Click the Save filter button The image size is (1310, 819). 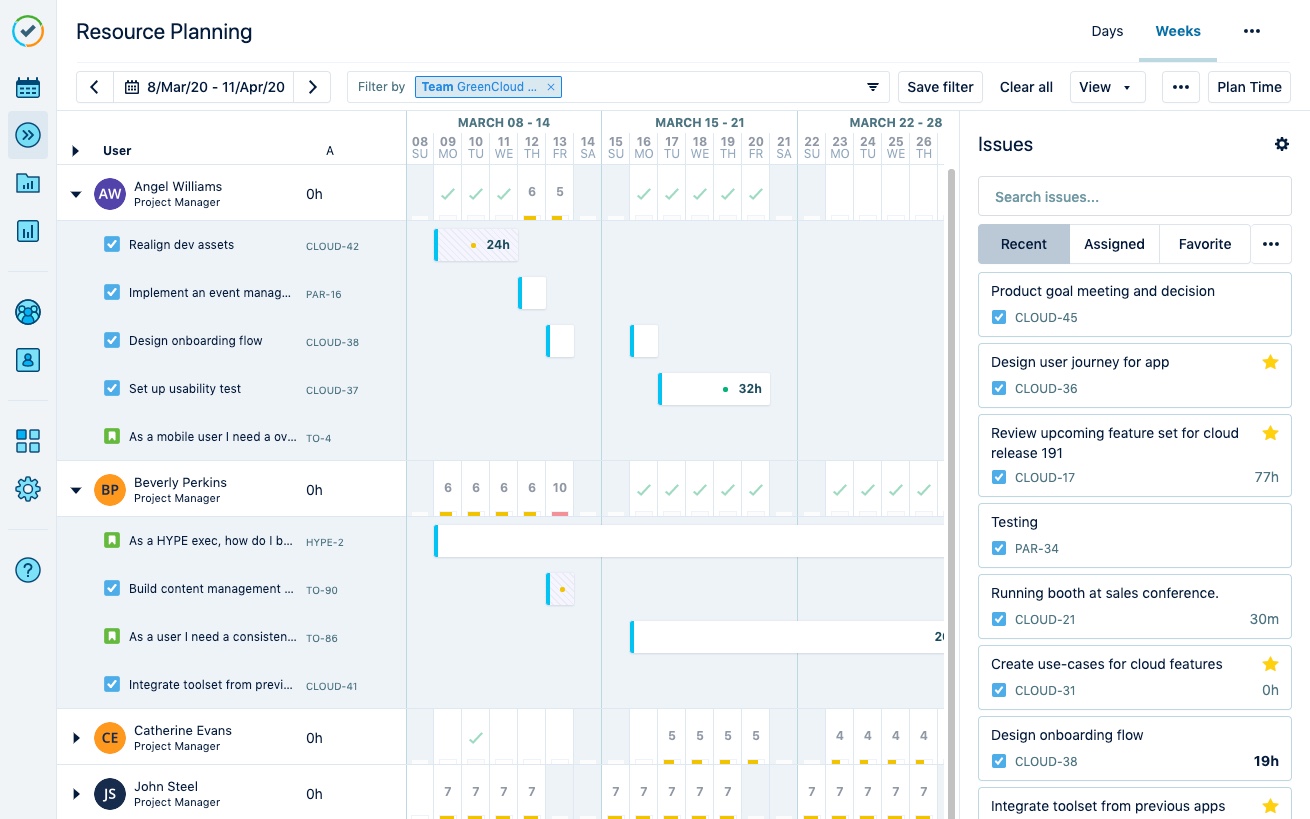click(940, 87)
